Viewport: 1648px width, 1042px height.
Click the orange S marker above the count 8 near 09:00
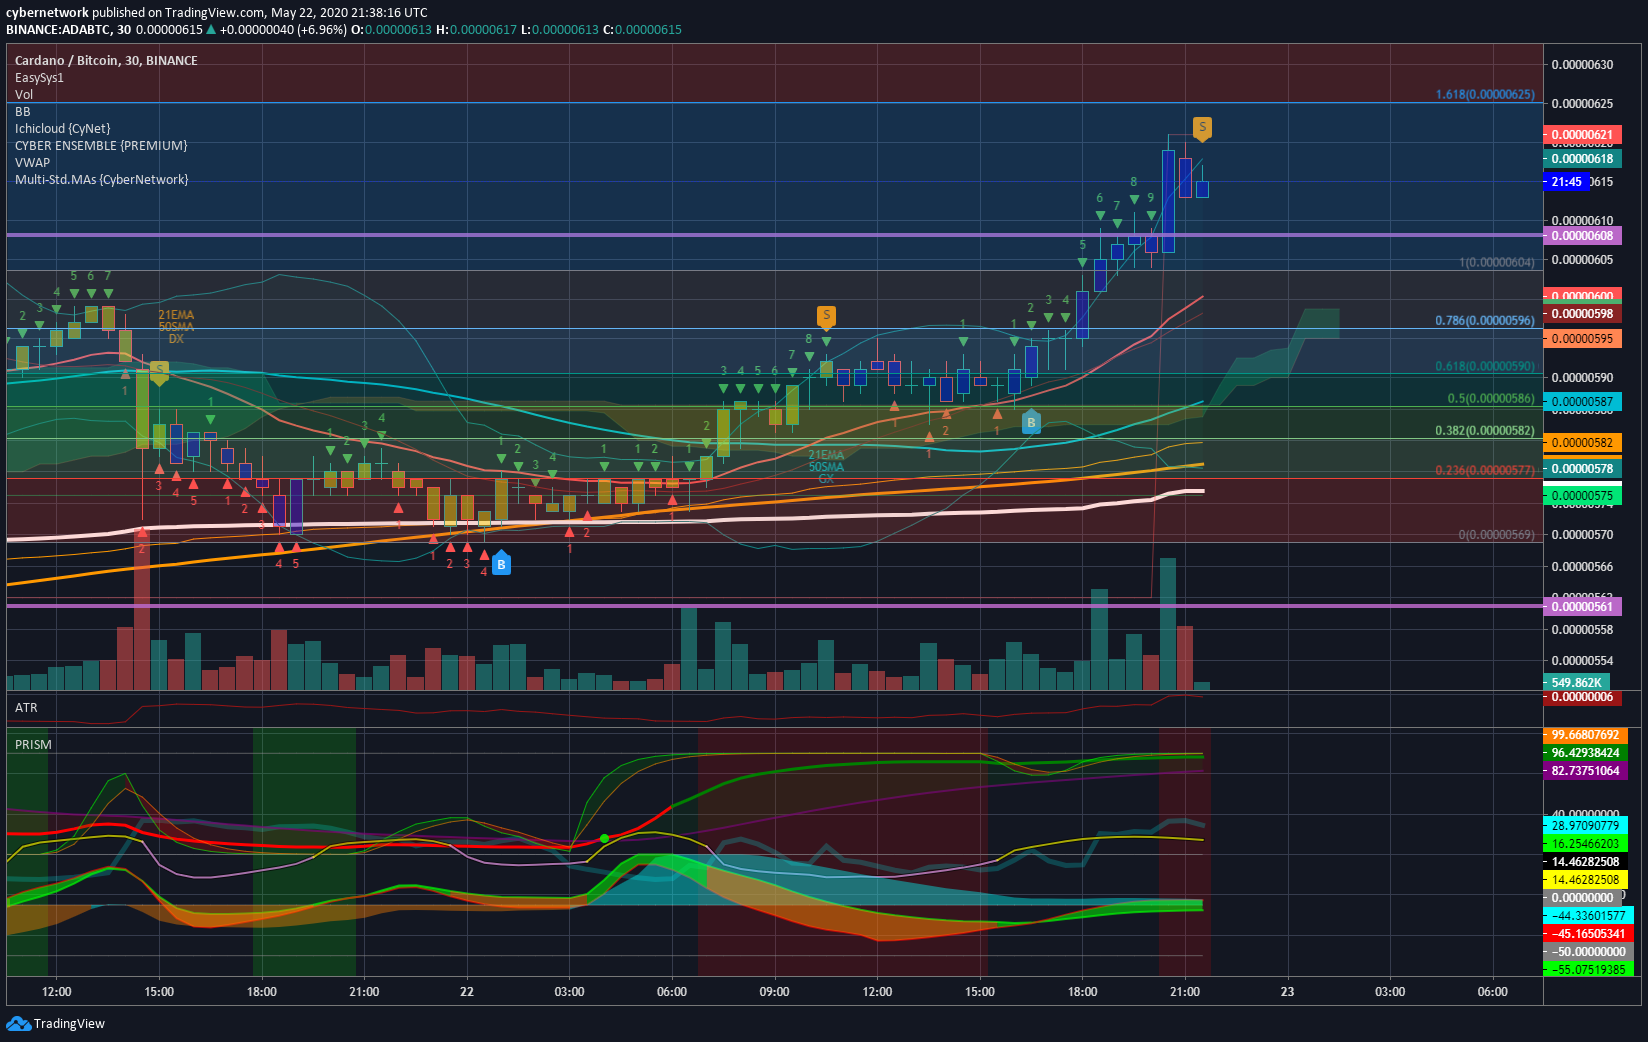click(x=826, y=316)
